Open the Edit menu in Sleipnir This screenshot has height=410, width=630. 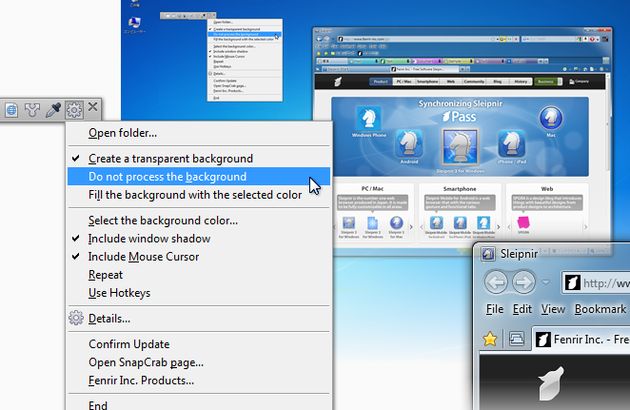click(522, 309)
